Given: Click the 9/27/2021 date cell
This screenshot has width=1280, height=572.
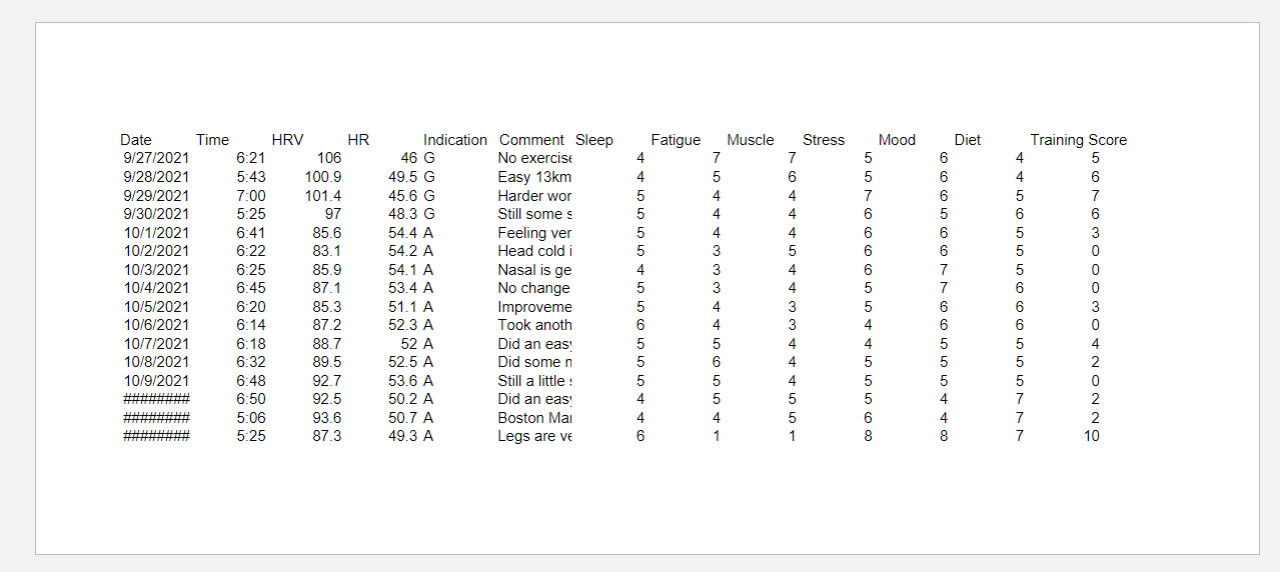Looking at the screenshot, I should coord(156,158).
